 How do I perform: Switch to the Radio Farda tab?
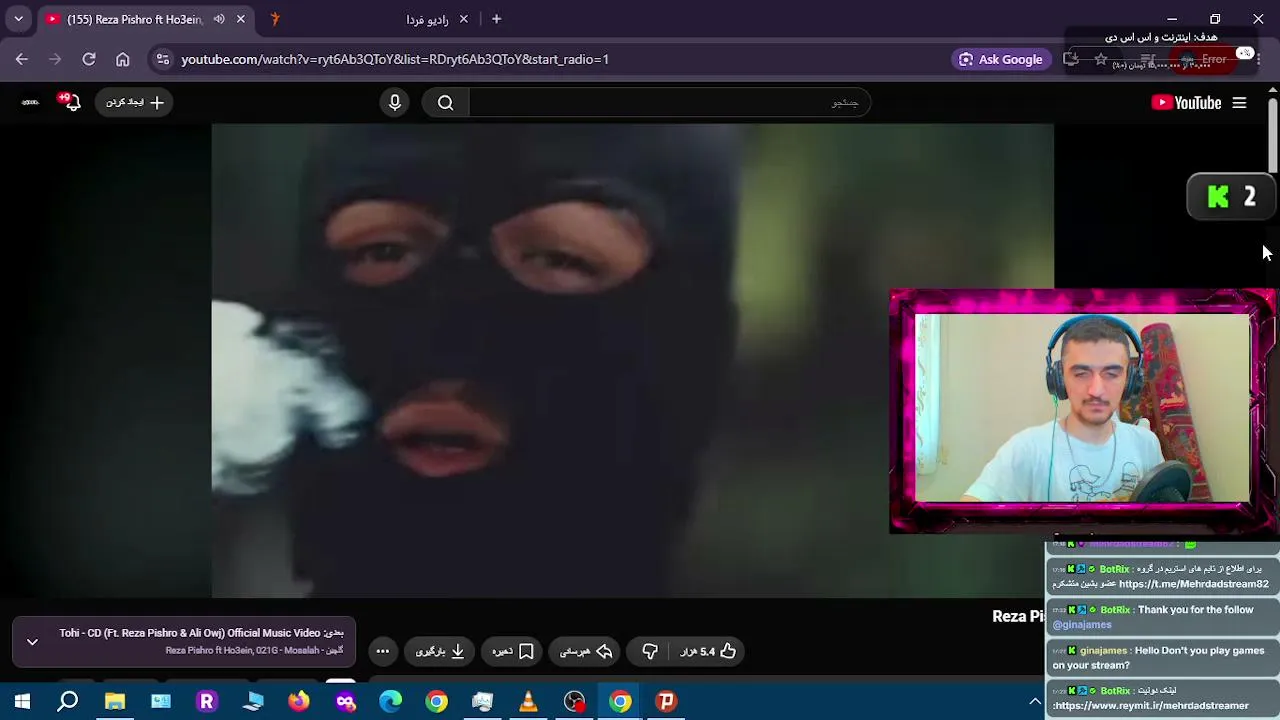click(370, 19)
